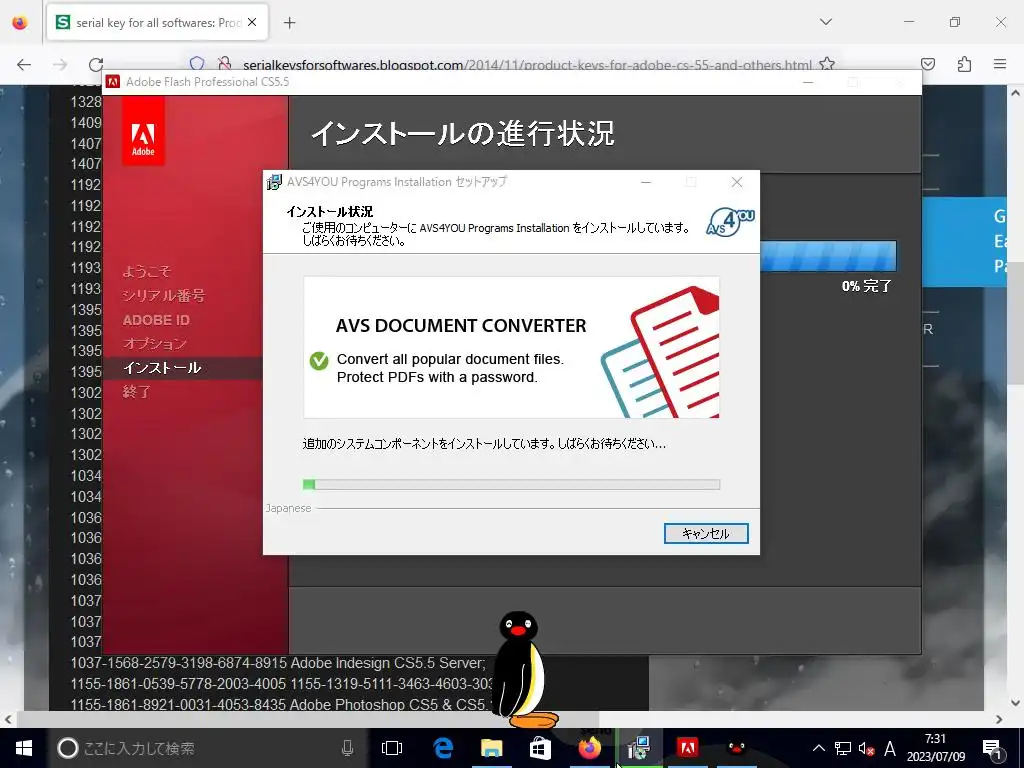
Task: Open Firefox tracking protection shield
Action: 197,63
